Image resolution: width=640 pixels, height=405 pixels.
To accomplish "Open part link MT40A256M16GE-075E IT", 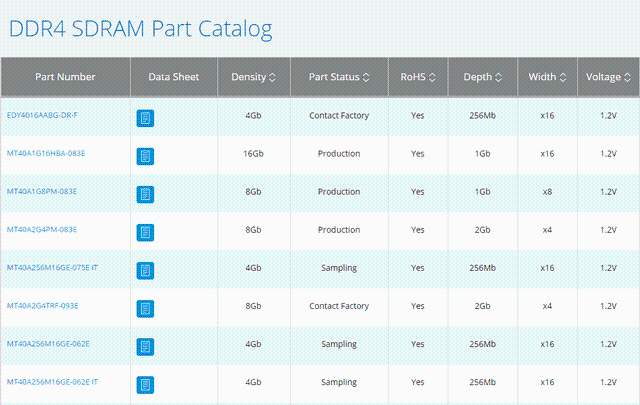I will point(52,268).
